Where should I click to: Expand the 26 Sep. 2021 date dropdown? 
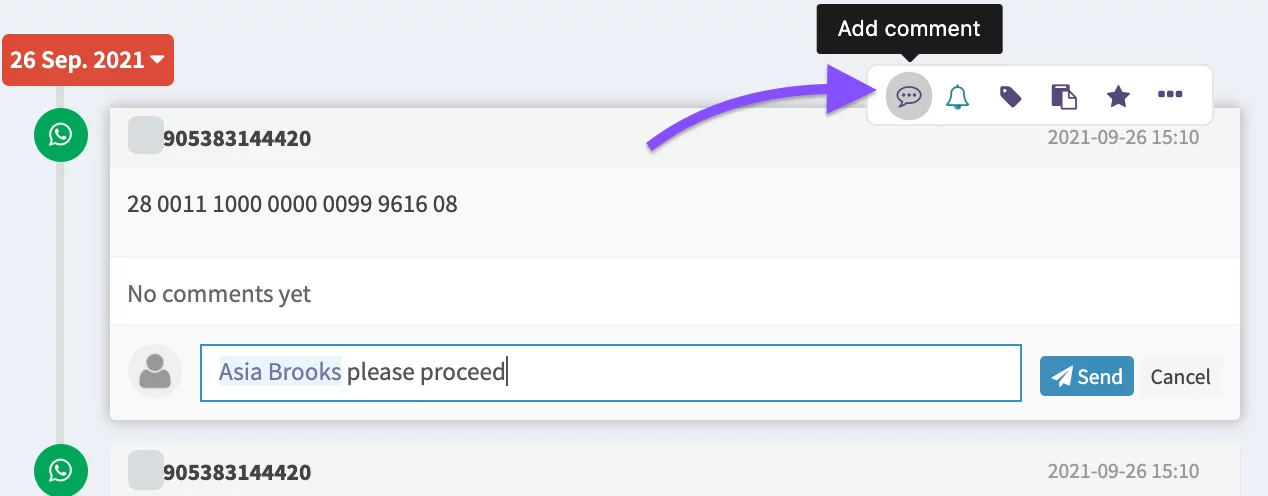88,60
